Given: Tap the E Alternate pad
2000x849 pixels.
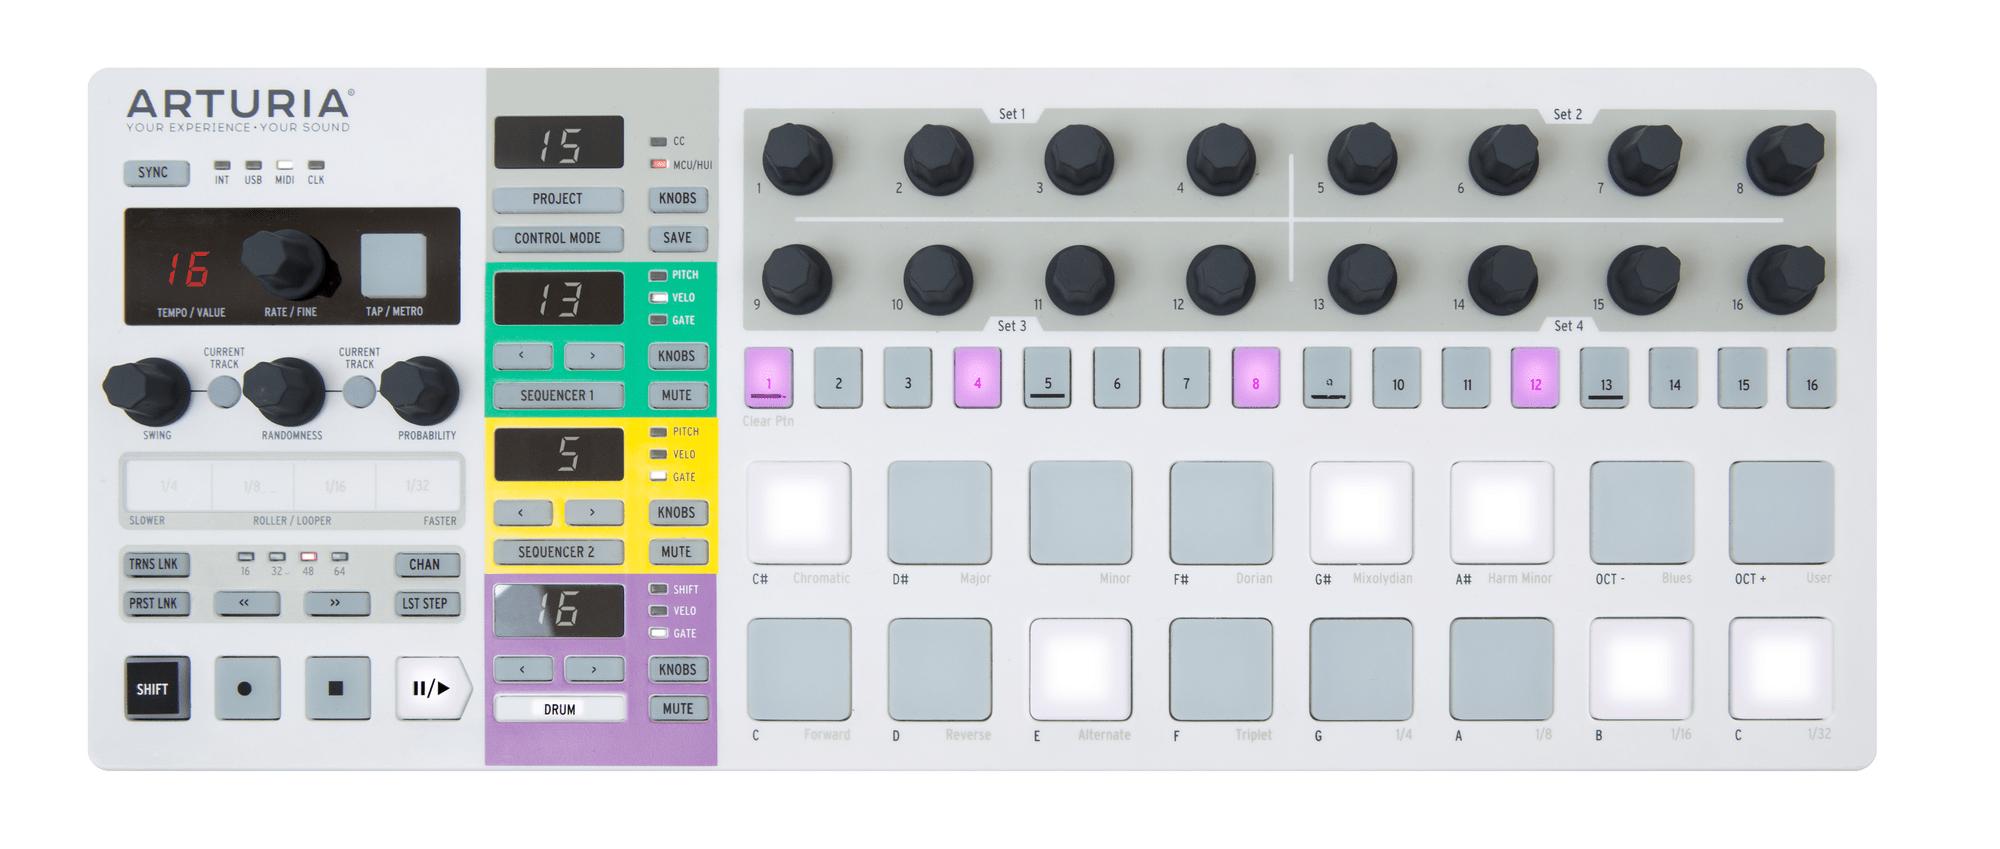Looking at the screenshot, I should coord(1080,669).
